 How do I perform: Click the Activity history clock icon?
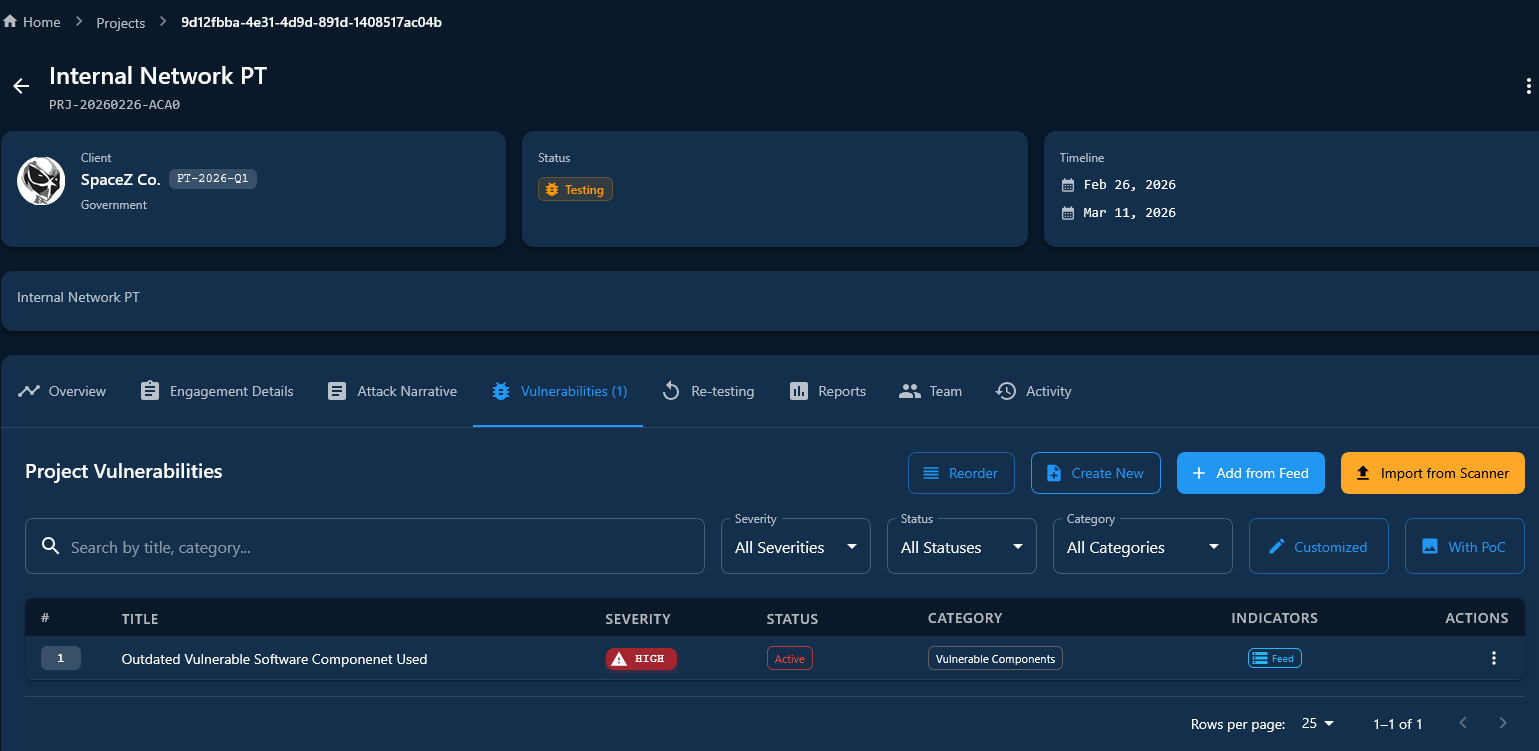pos(1006,391)
